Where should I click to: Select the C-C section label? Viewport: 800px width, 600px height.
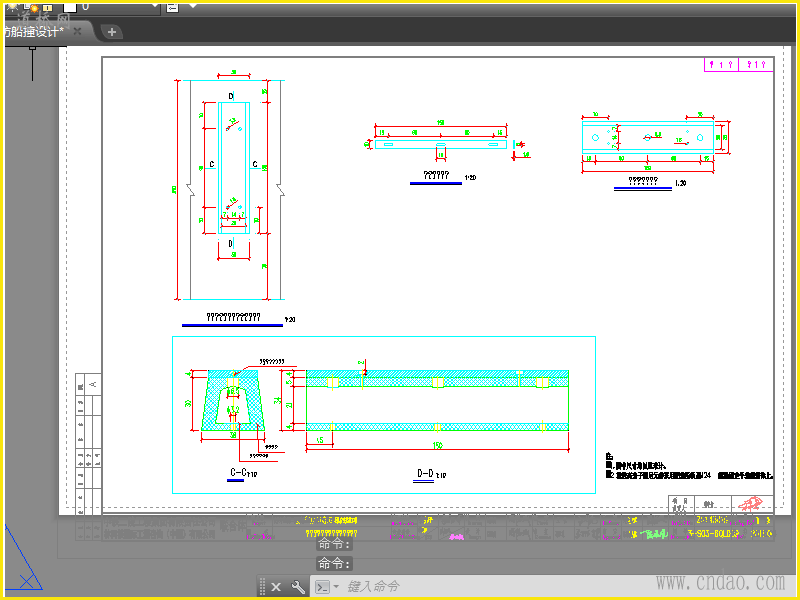coord(239,472)
